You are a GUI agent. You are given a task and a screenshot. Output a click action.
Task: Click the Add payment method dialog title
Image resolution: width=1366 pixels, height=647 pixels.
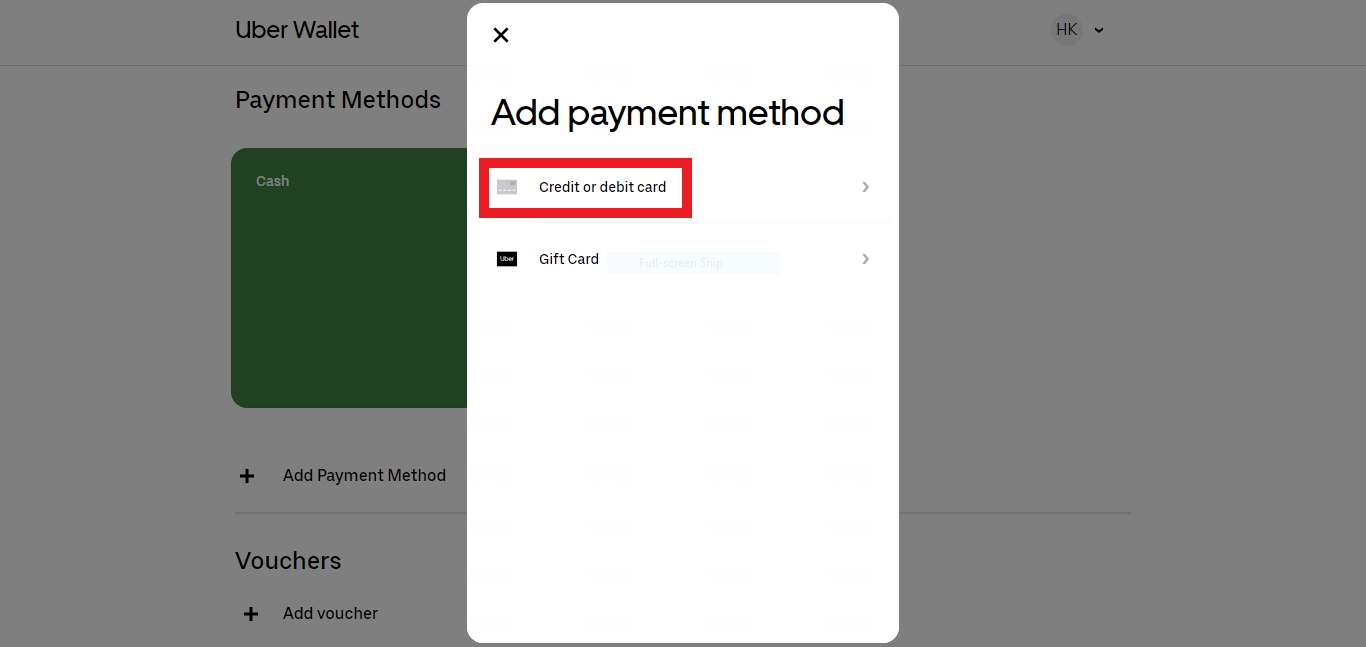pos(667,113)
